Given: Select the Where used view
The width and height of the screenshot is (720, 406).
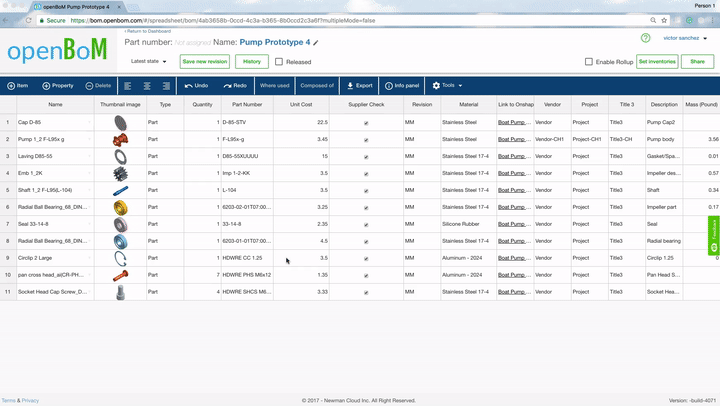Looking at the screenshot, I should [274, 86].
